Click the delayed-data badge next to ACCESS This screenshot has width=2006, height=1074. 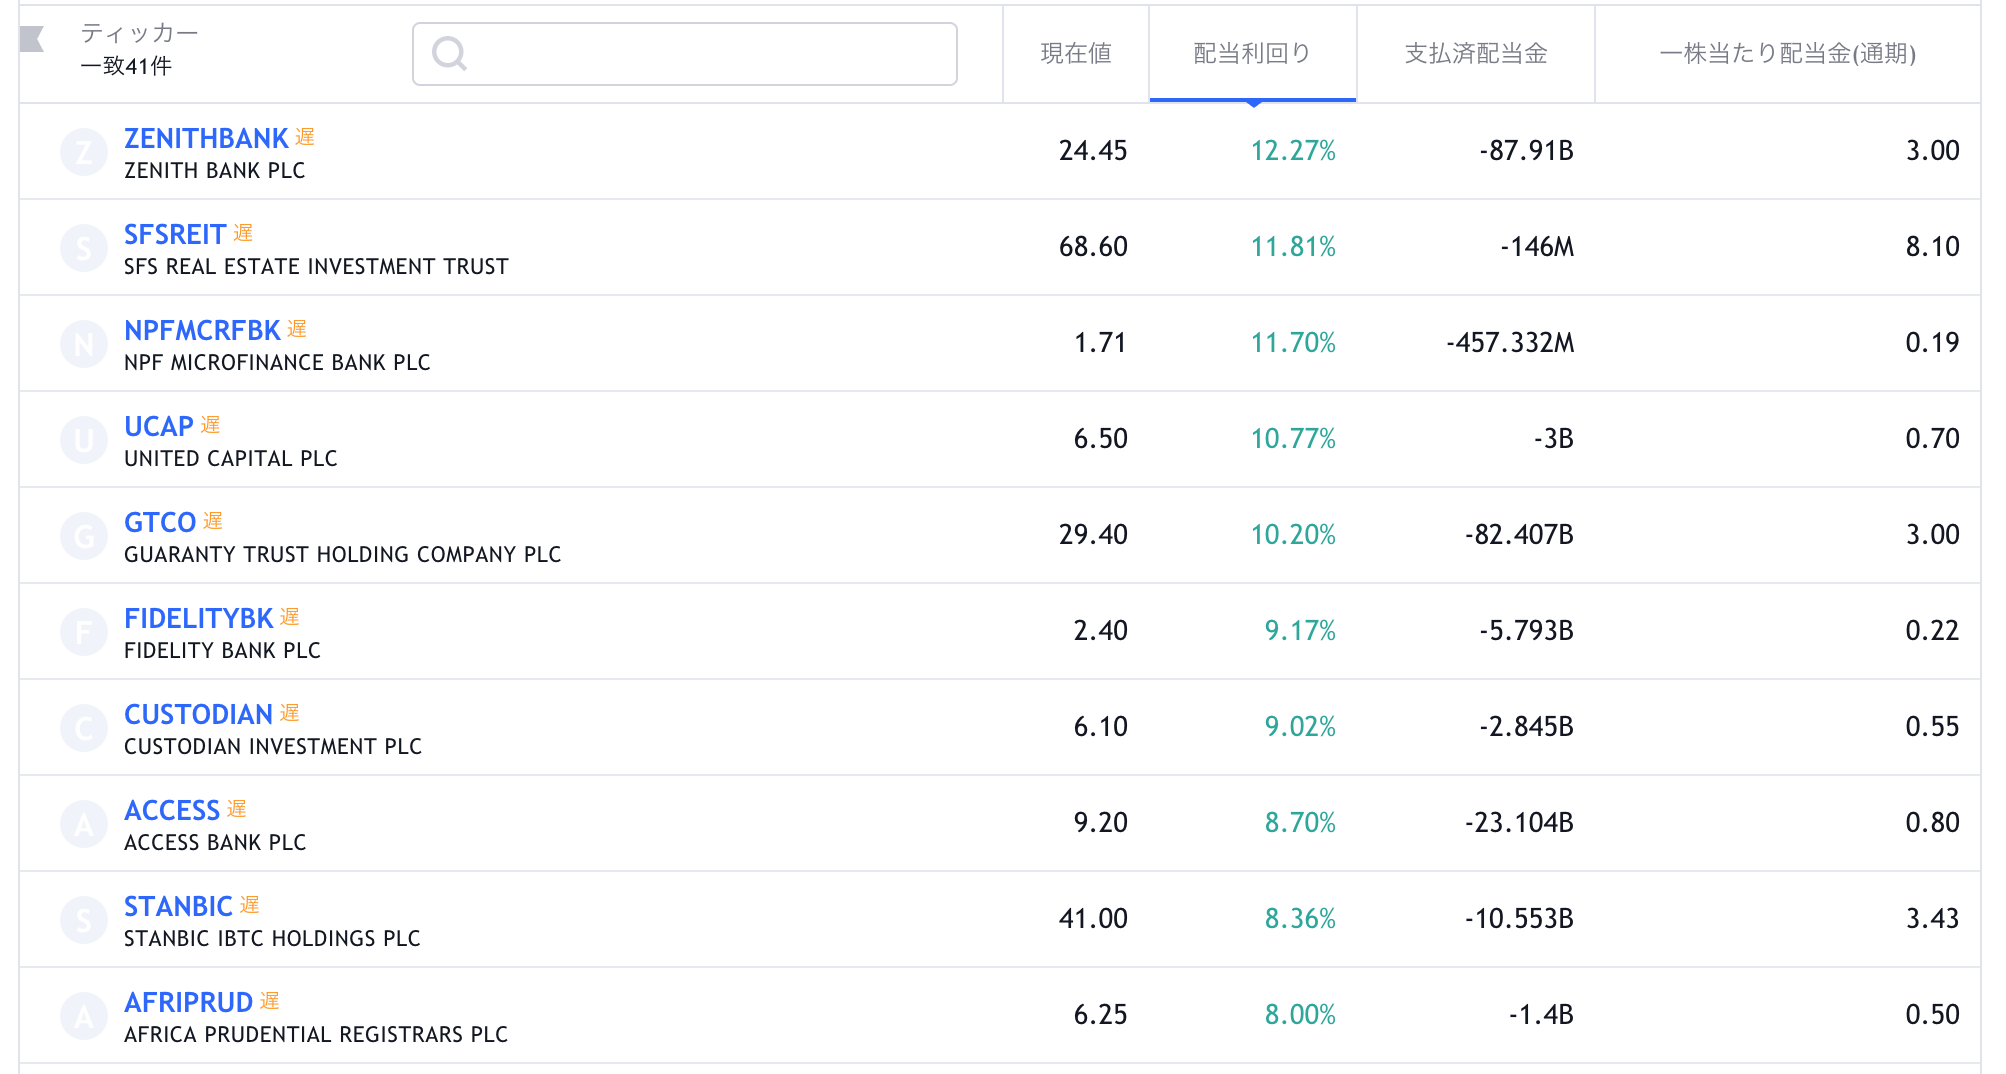click(x=236, y=809)
